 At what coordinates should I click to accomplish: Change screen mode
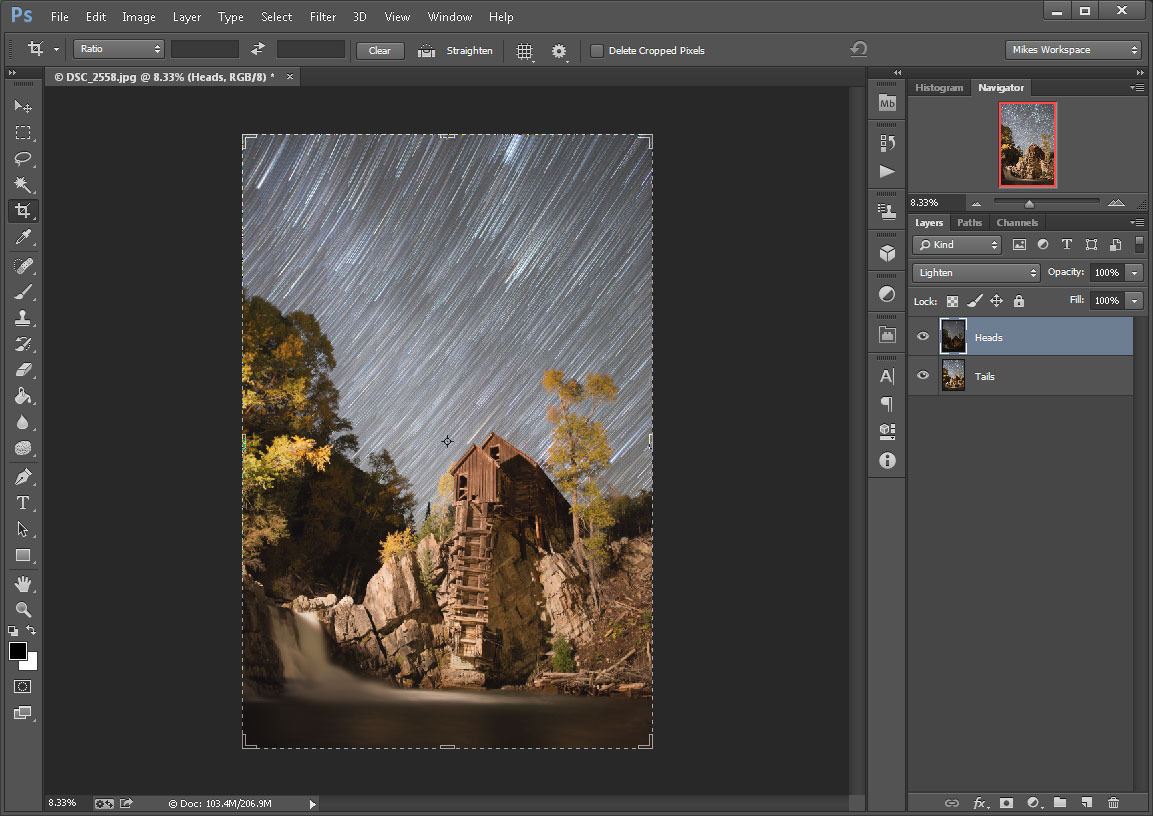coord(23,713)
